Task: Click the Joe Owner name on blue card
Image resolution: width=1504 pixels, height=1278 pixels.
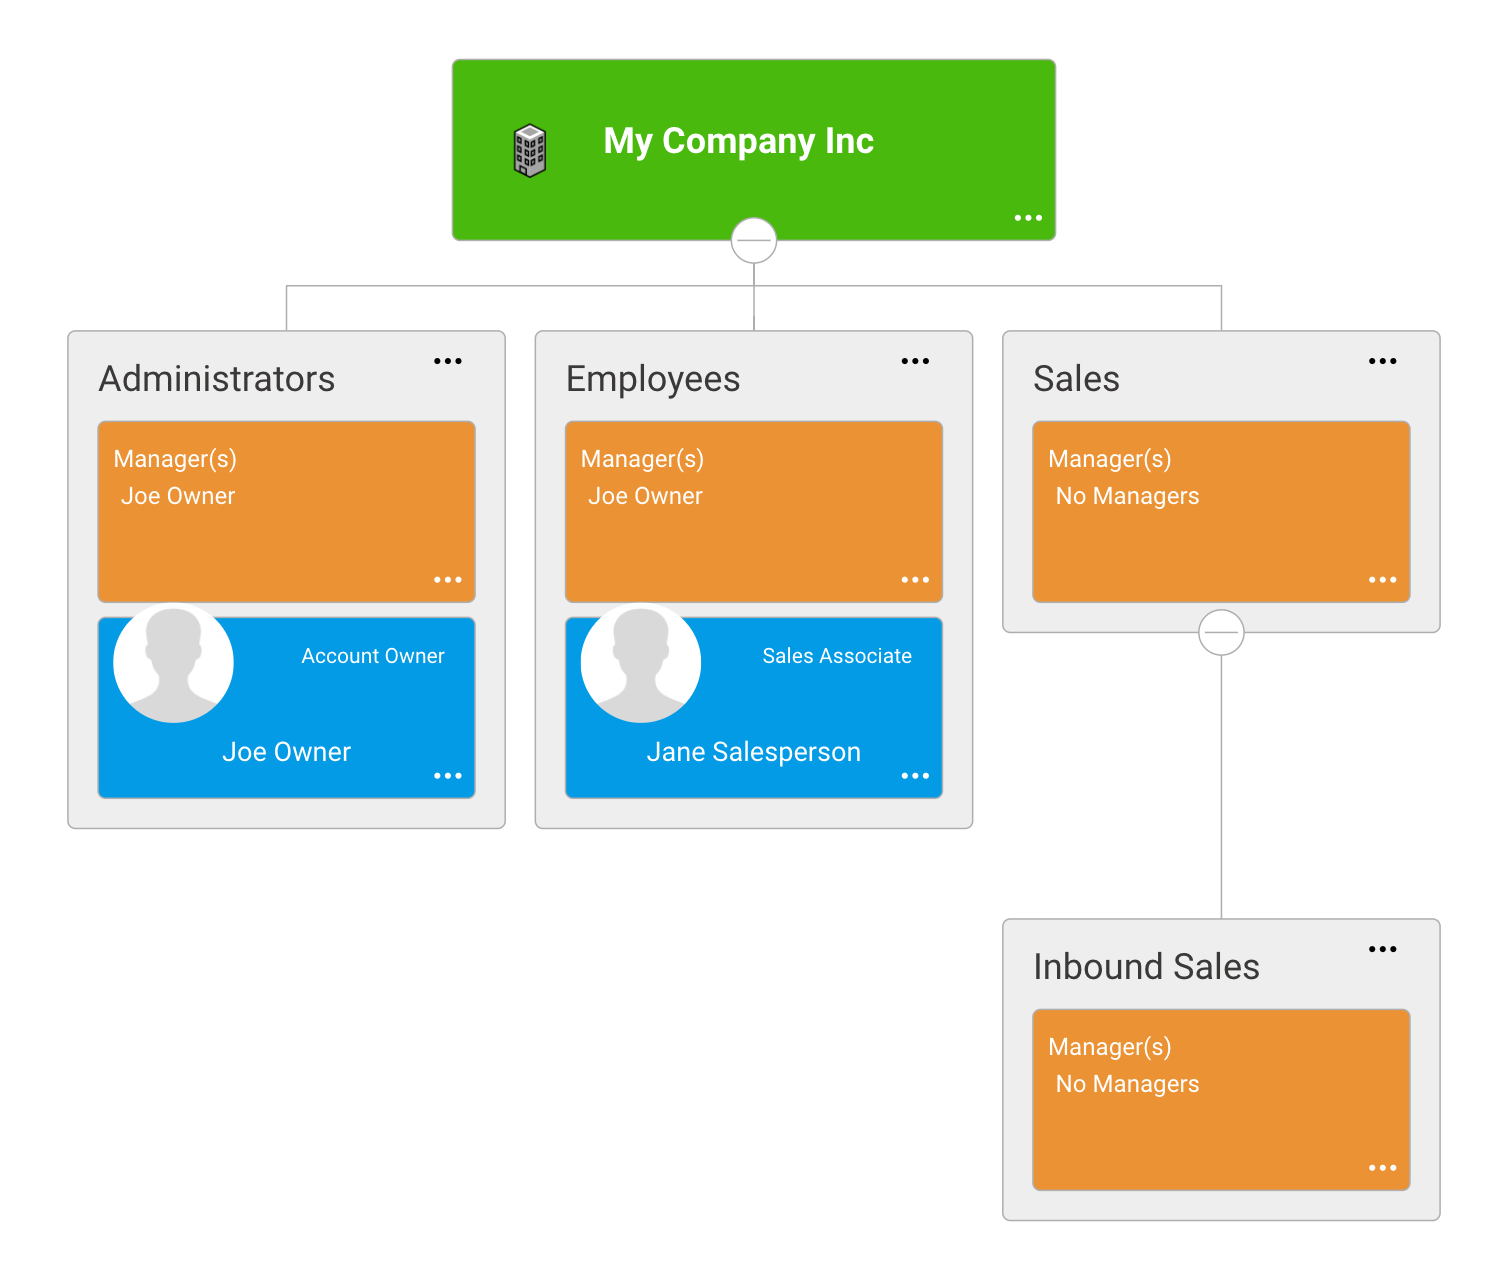Action: coord(286,752)
